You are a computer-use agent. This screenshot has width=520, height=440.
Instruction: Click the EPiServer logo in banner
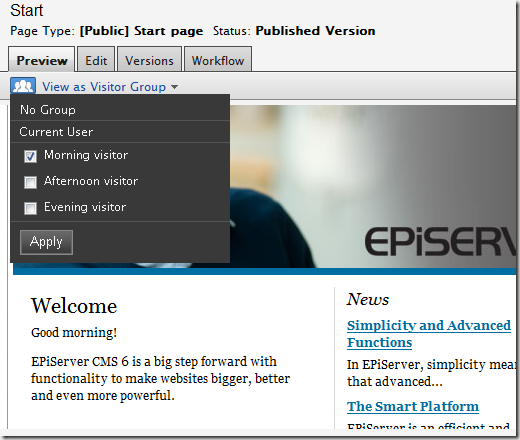(440, 242)
